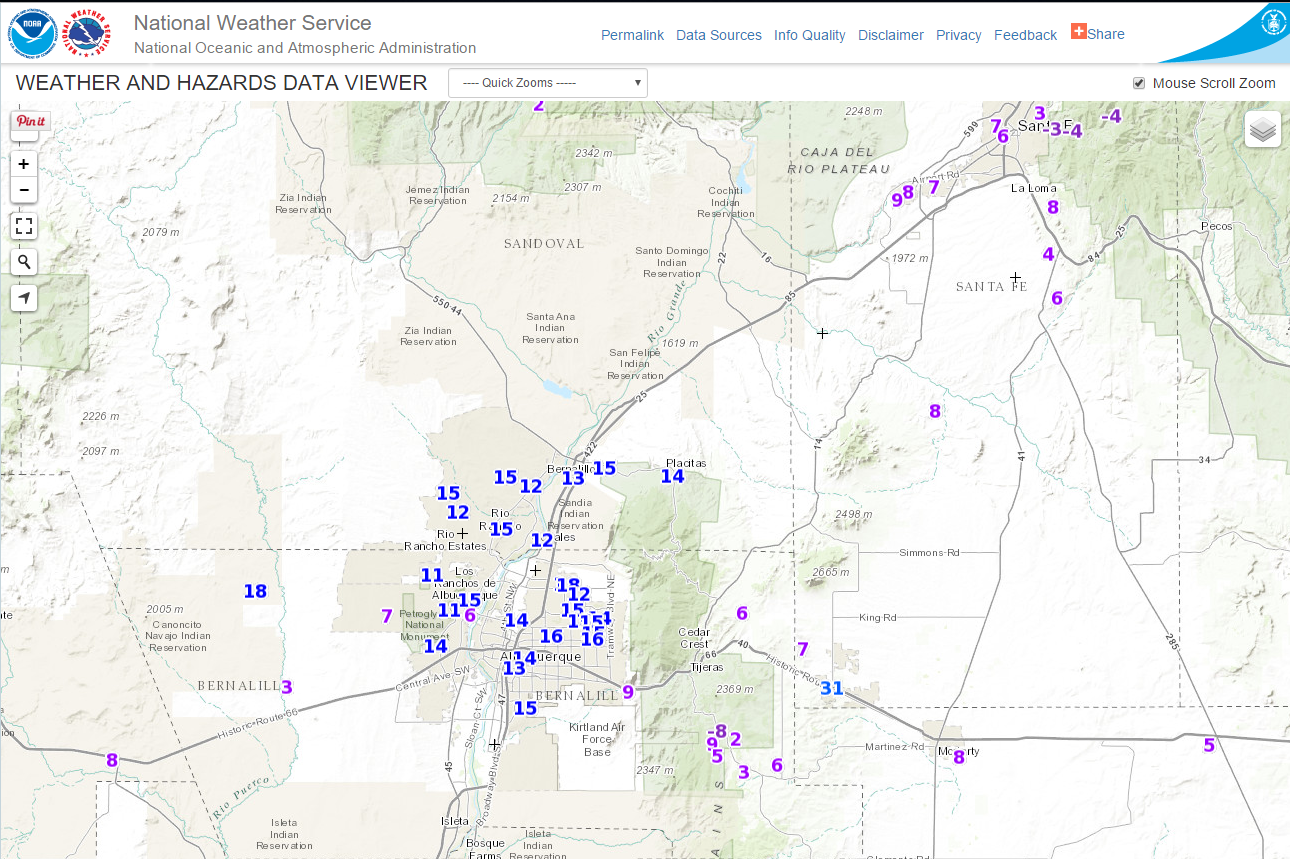
Task: Select the purple -4 map reading
Action: pyautogui.click(x=1110, y=116)
